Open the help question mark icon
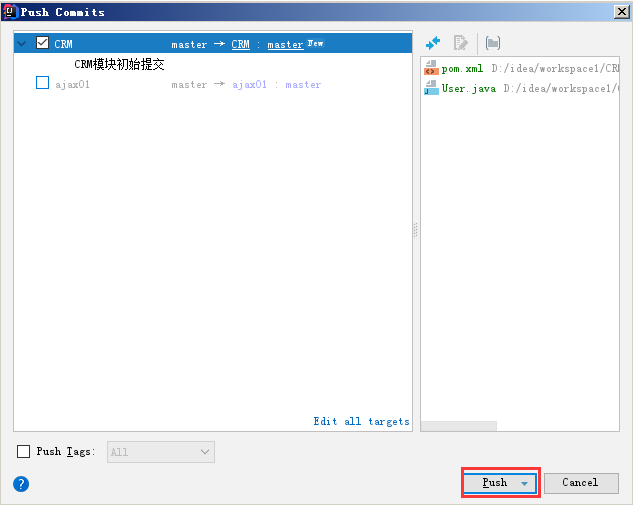This screenshot has height=505, width=633. pos(21,484)
